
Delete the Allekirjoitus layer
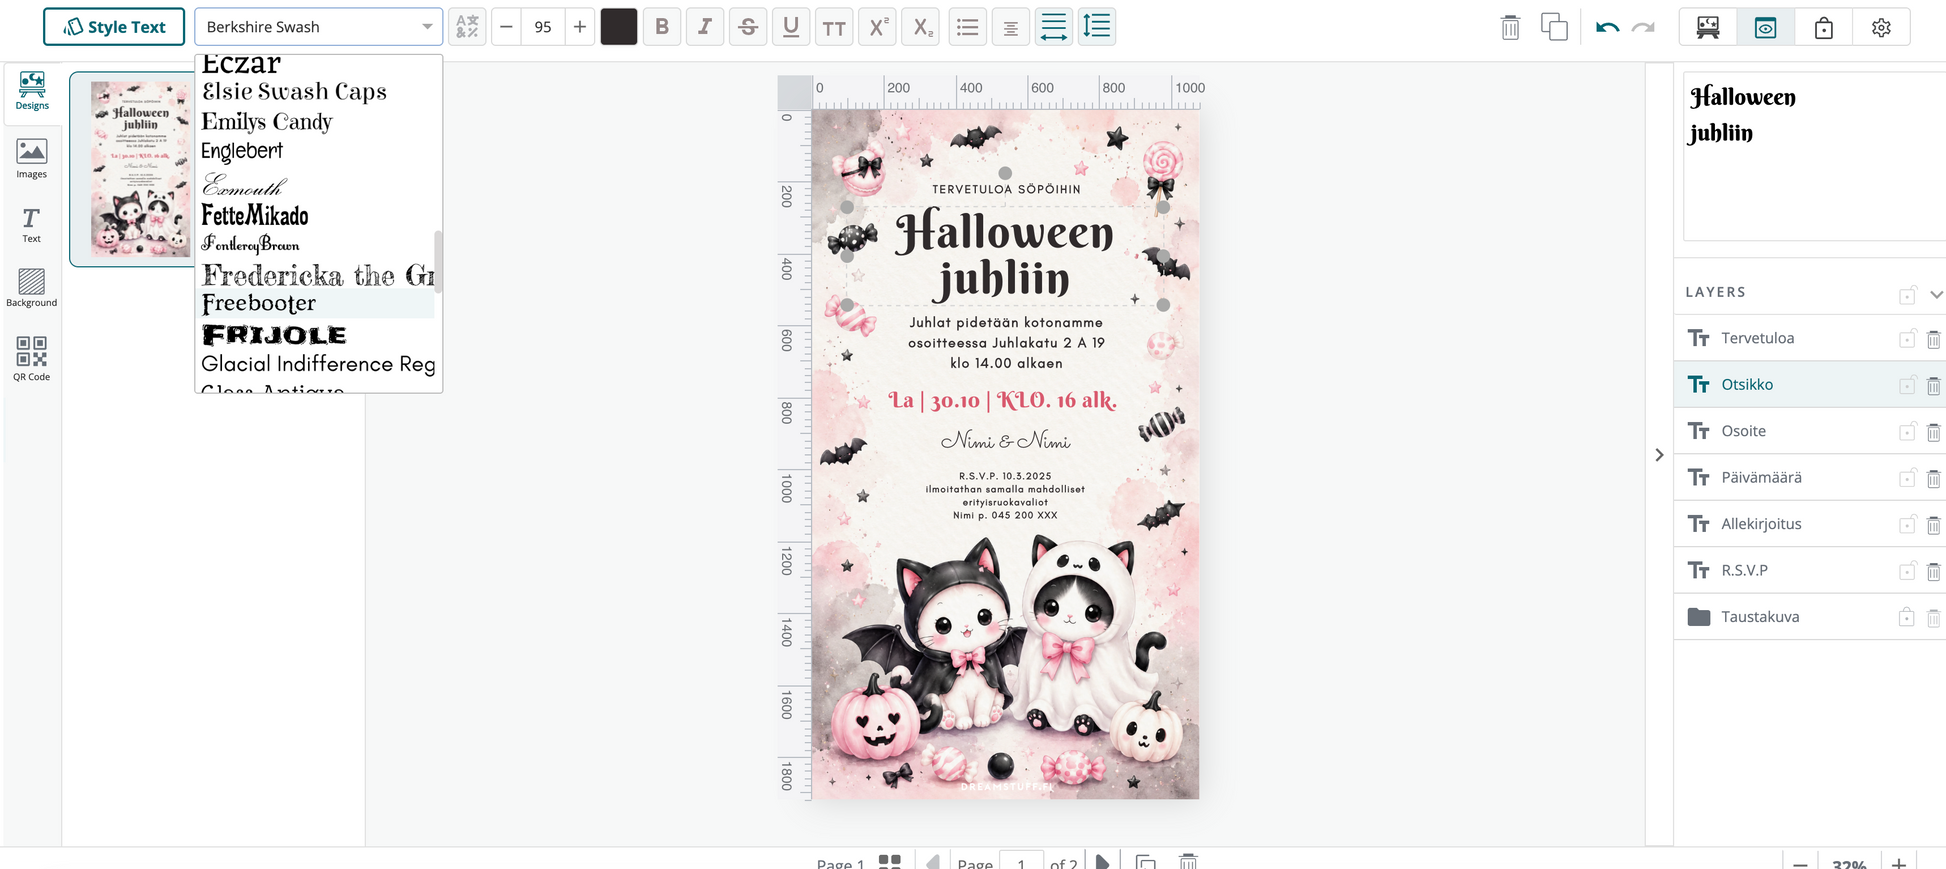(1933, 525)
